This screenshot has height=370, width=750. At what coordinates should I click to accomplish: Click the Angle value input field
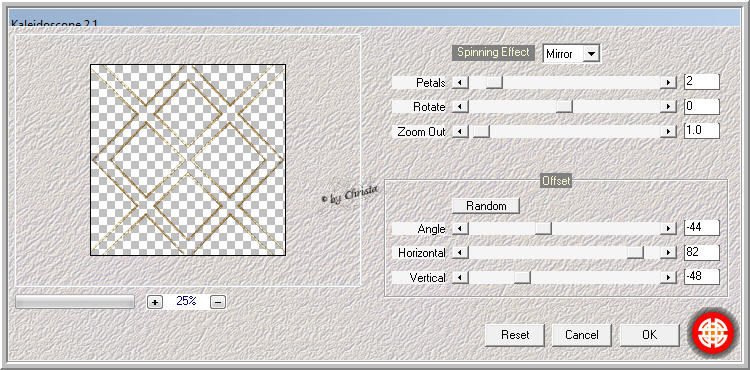pos(702,228)
